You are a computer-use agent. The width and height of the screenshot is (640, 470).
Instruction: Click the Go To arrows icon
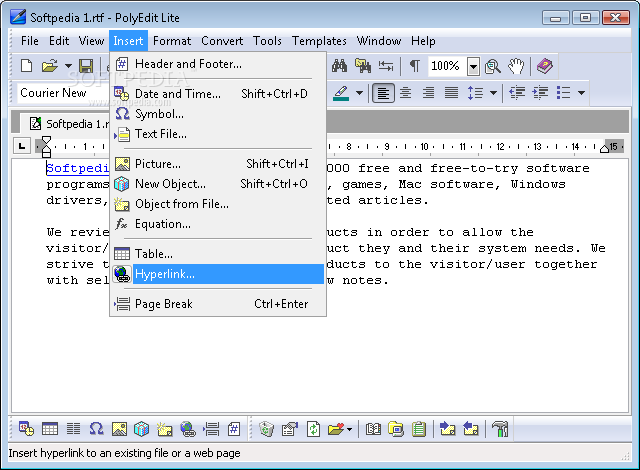click(386, 66)
